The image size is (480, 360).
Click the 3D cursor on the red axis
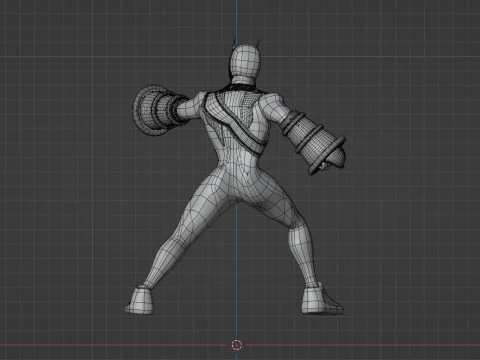point(237,345)
